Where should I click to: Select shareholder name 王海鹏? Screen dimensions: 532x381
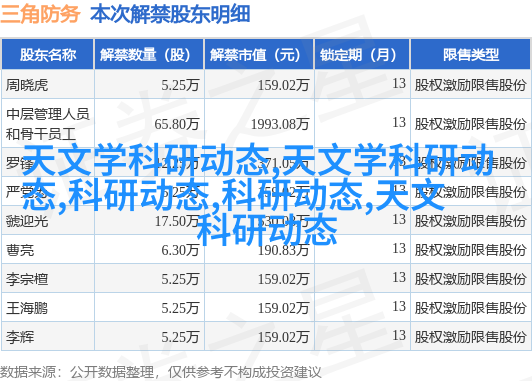(27, 308)
